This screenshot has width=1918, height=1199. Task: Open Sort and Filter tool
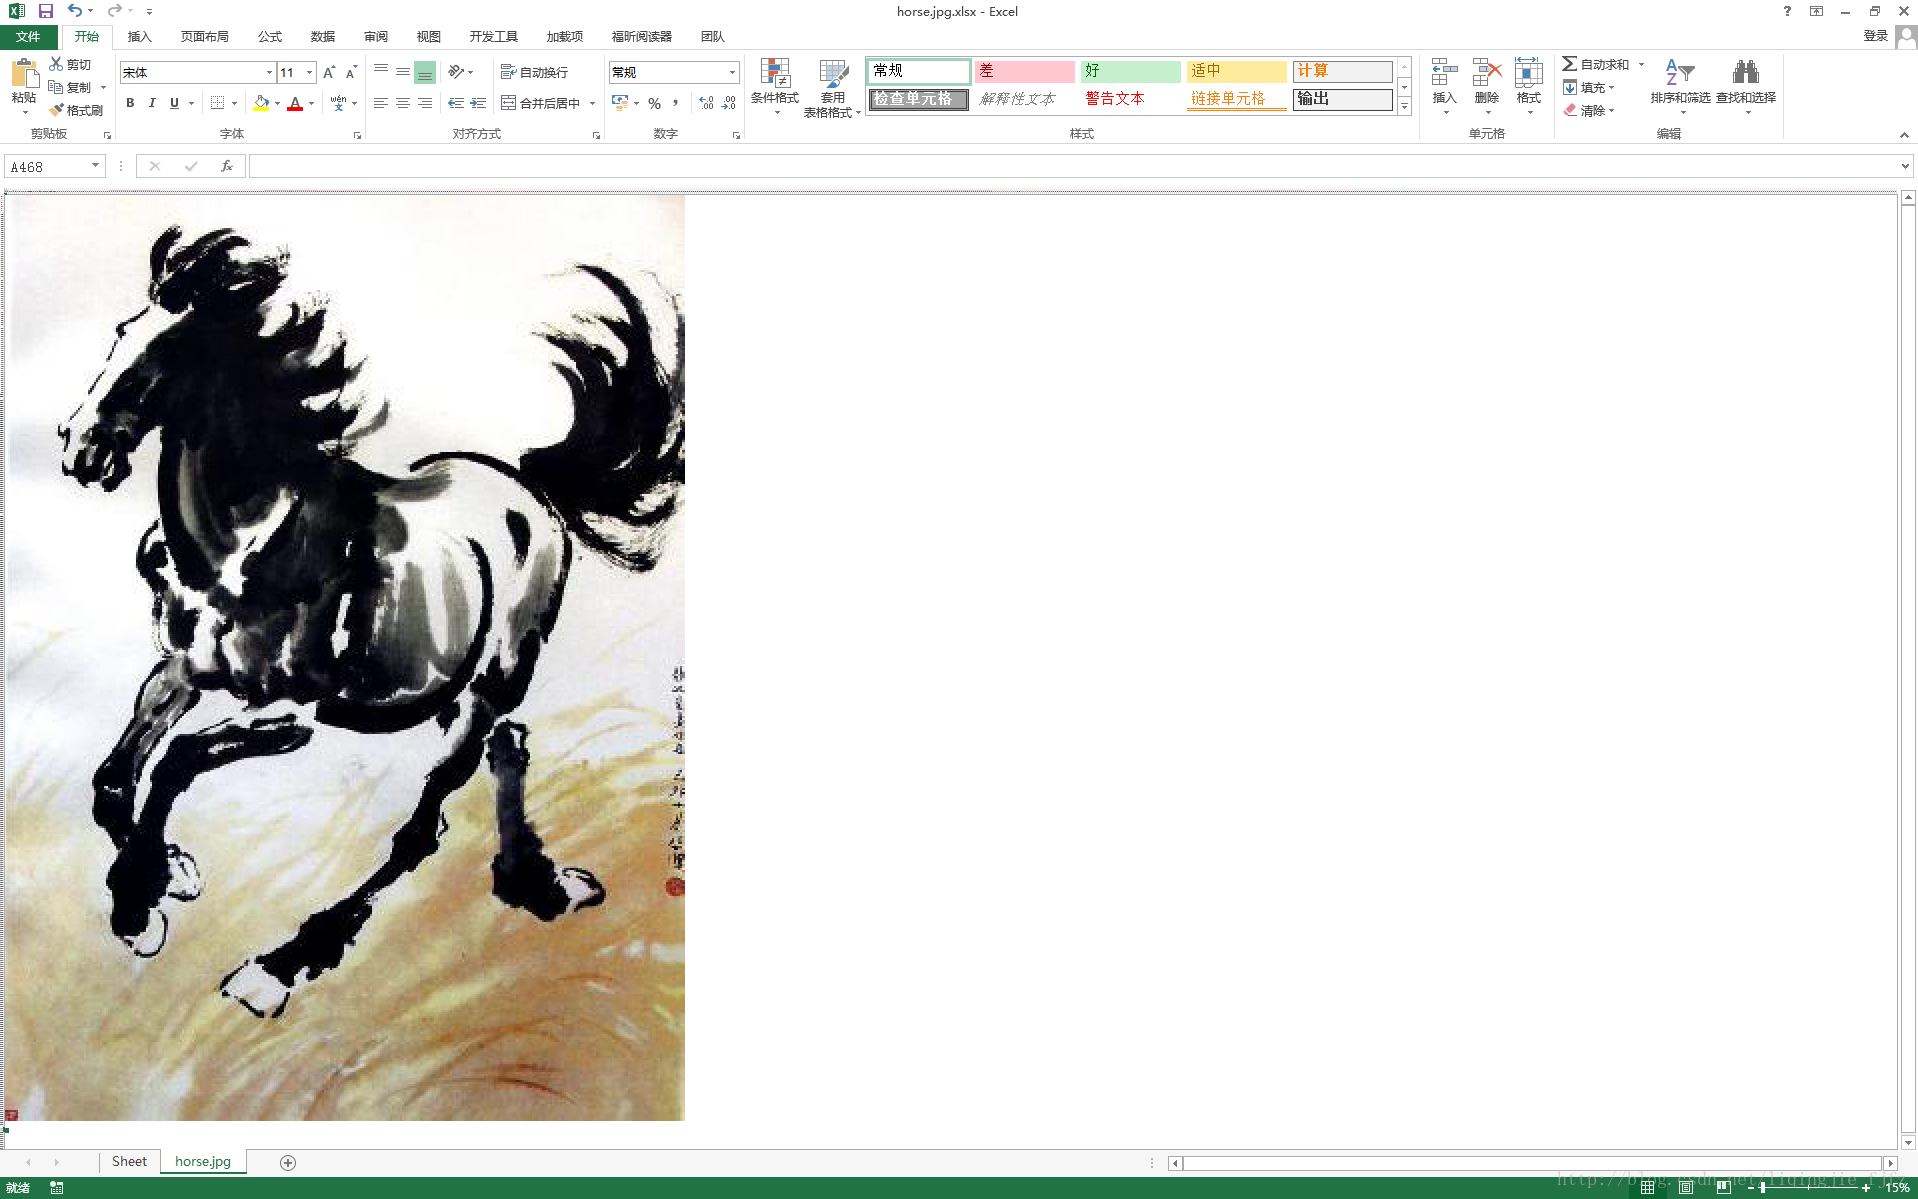click(x=1680, y=86)
